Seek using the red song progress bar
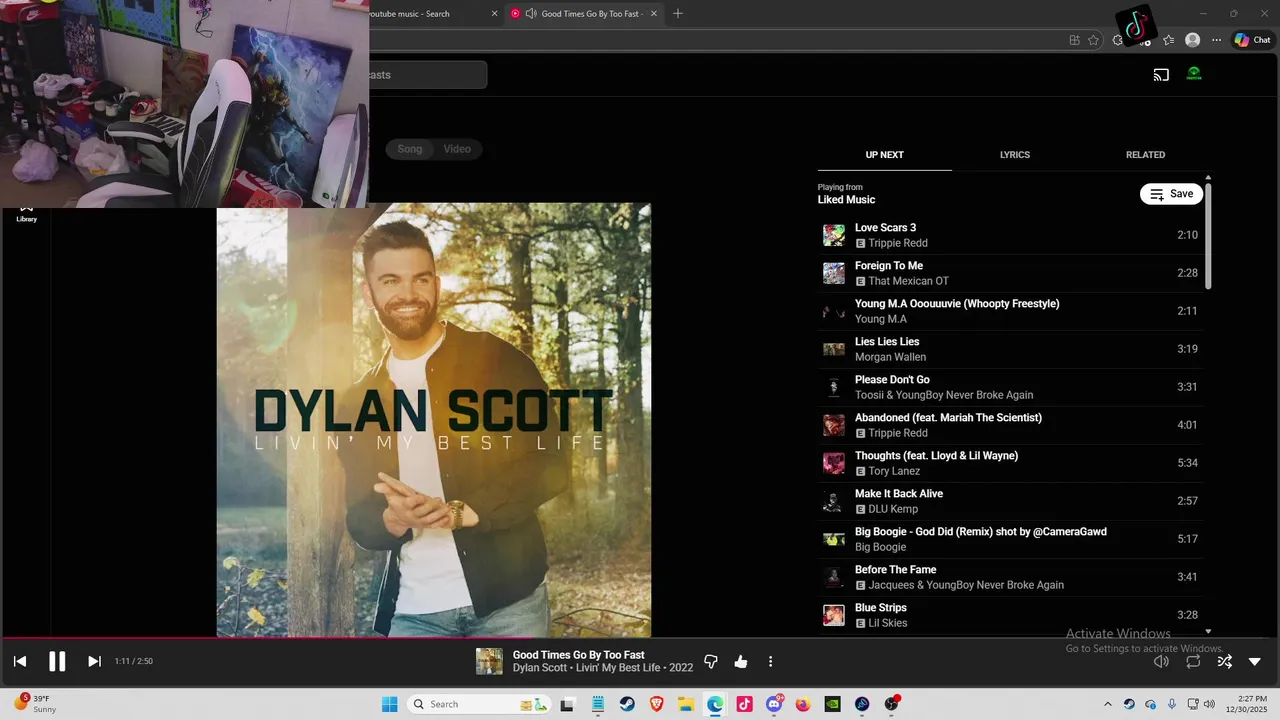 tap(640, 637)
